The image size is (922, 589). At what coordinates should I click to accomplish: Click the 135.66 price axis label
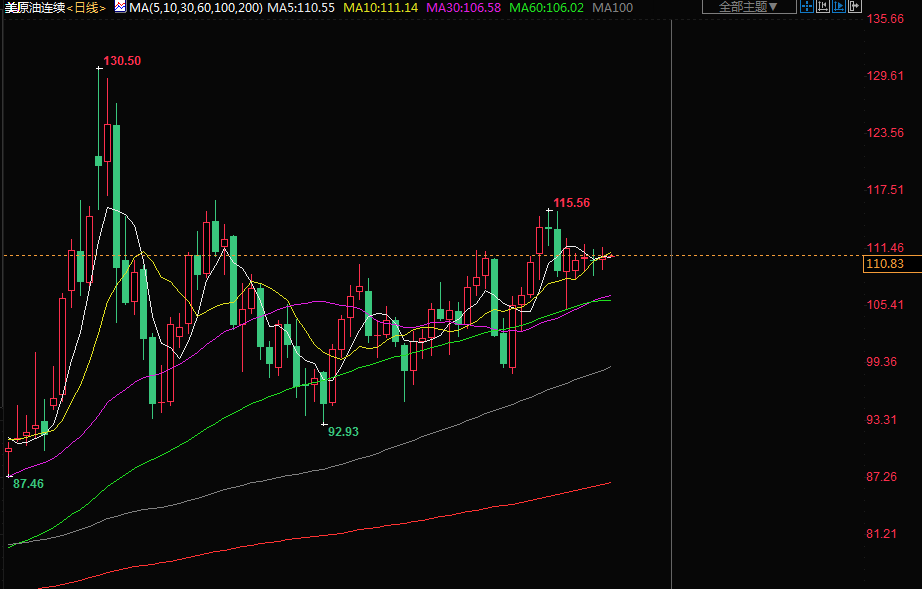pyautogui.click(x=885, y=19)
